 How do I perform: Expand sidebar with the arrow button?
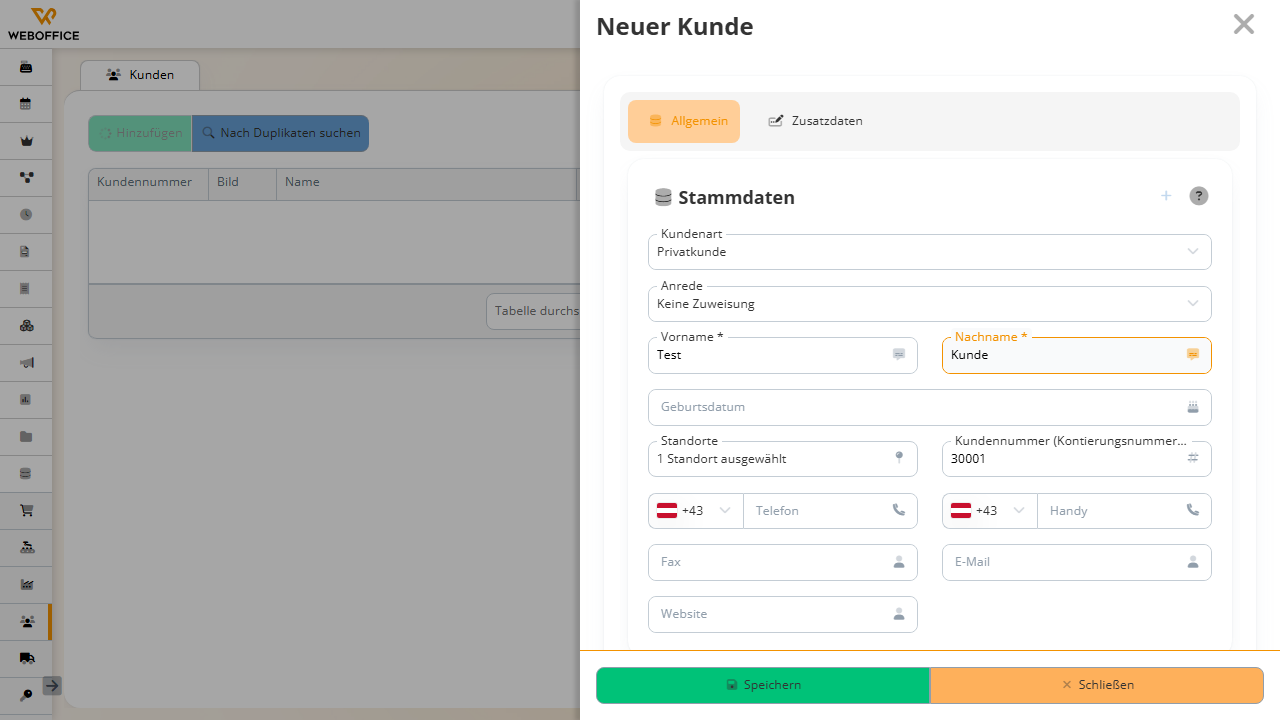(x=52, y=685)
